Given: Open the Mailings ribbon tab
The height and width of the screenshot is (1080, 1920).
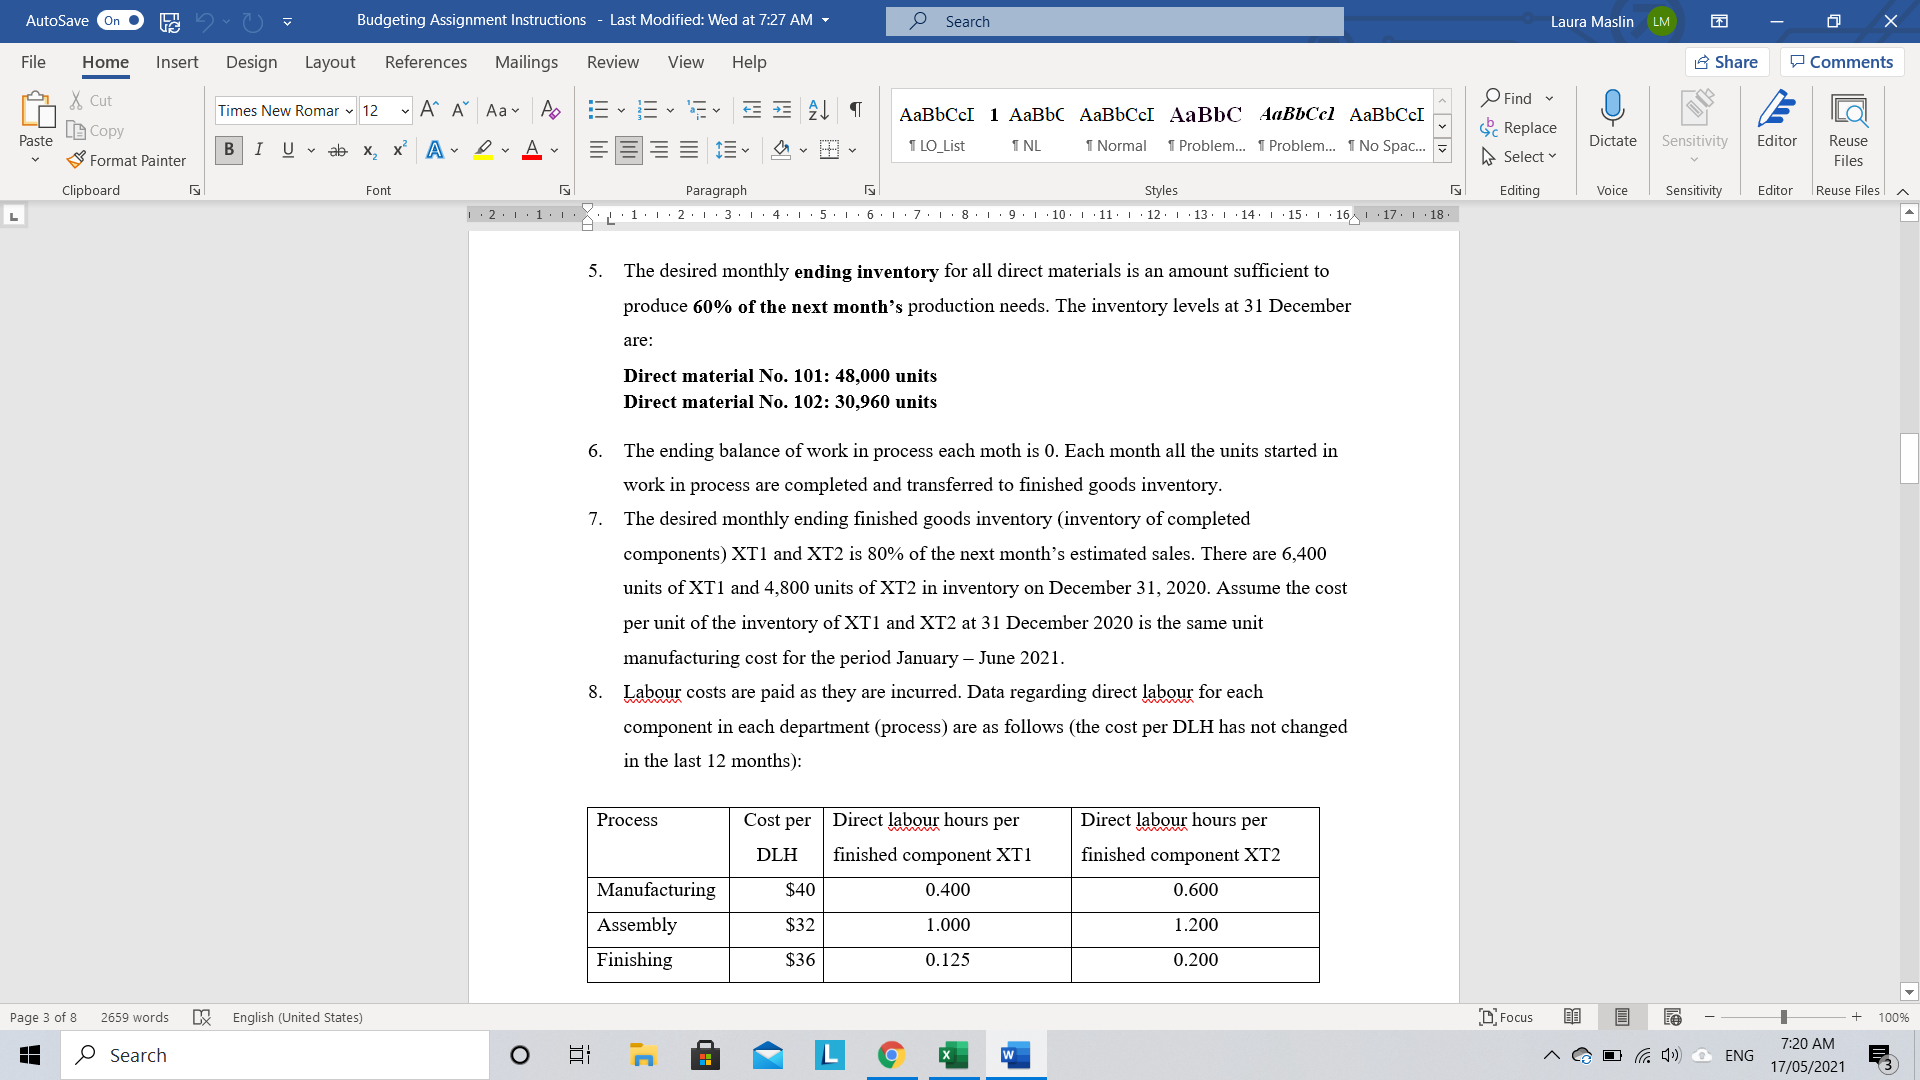Looking at the screenshot, I should click(x=526, y=62).
